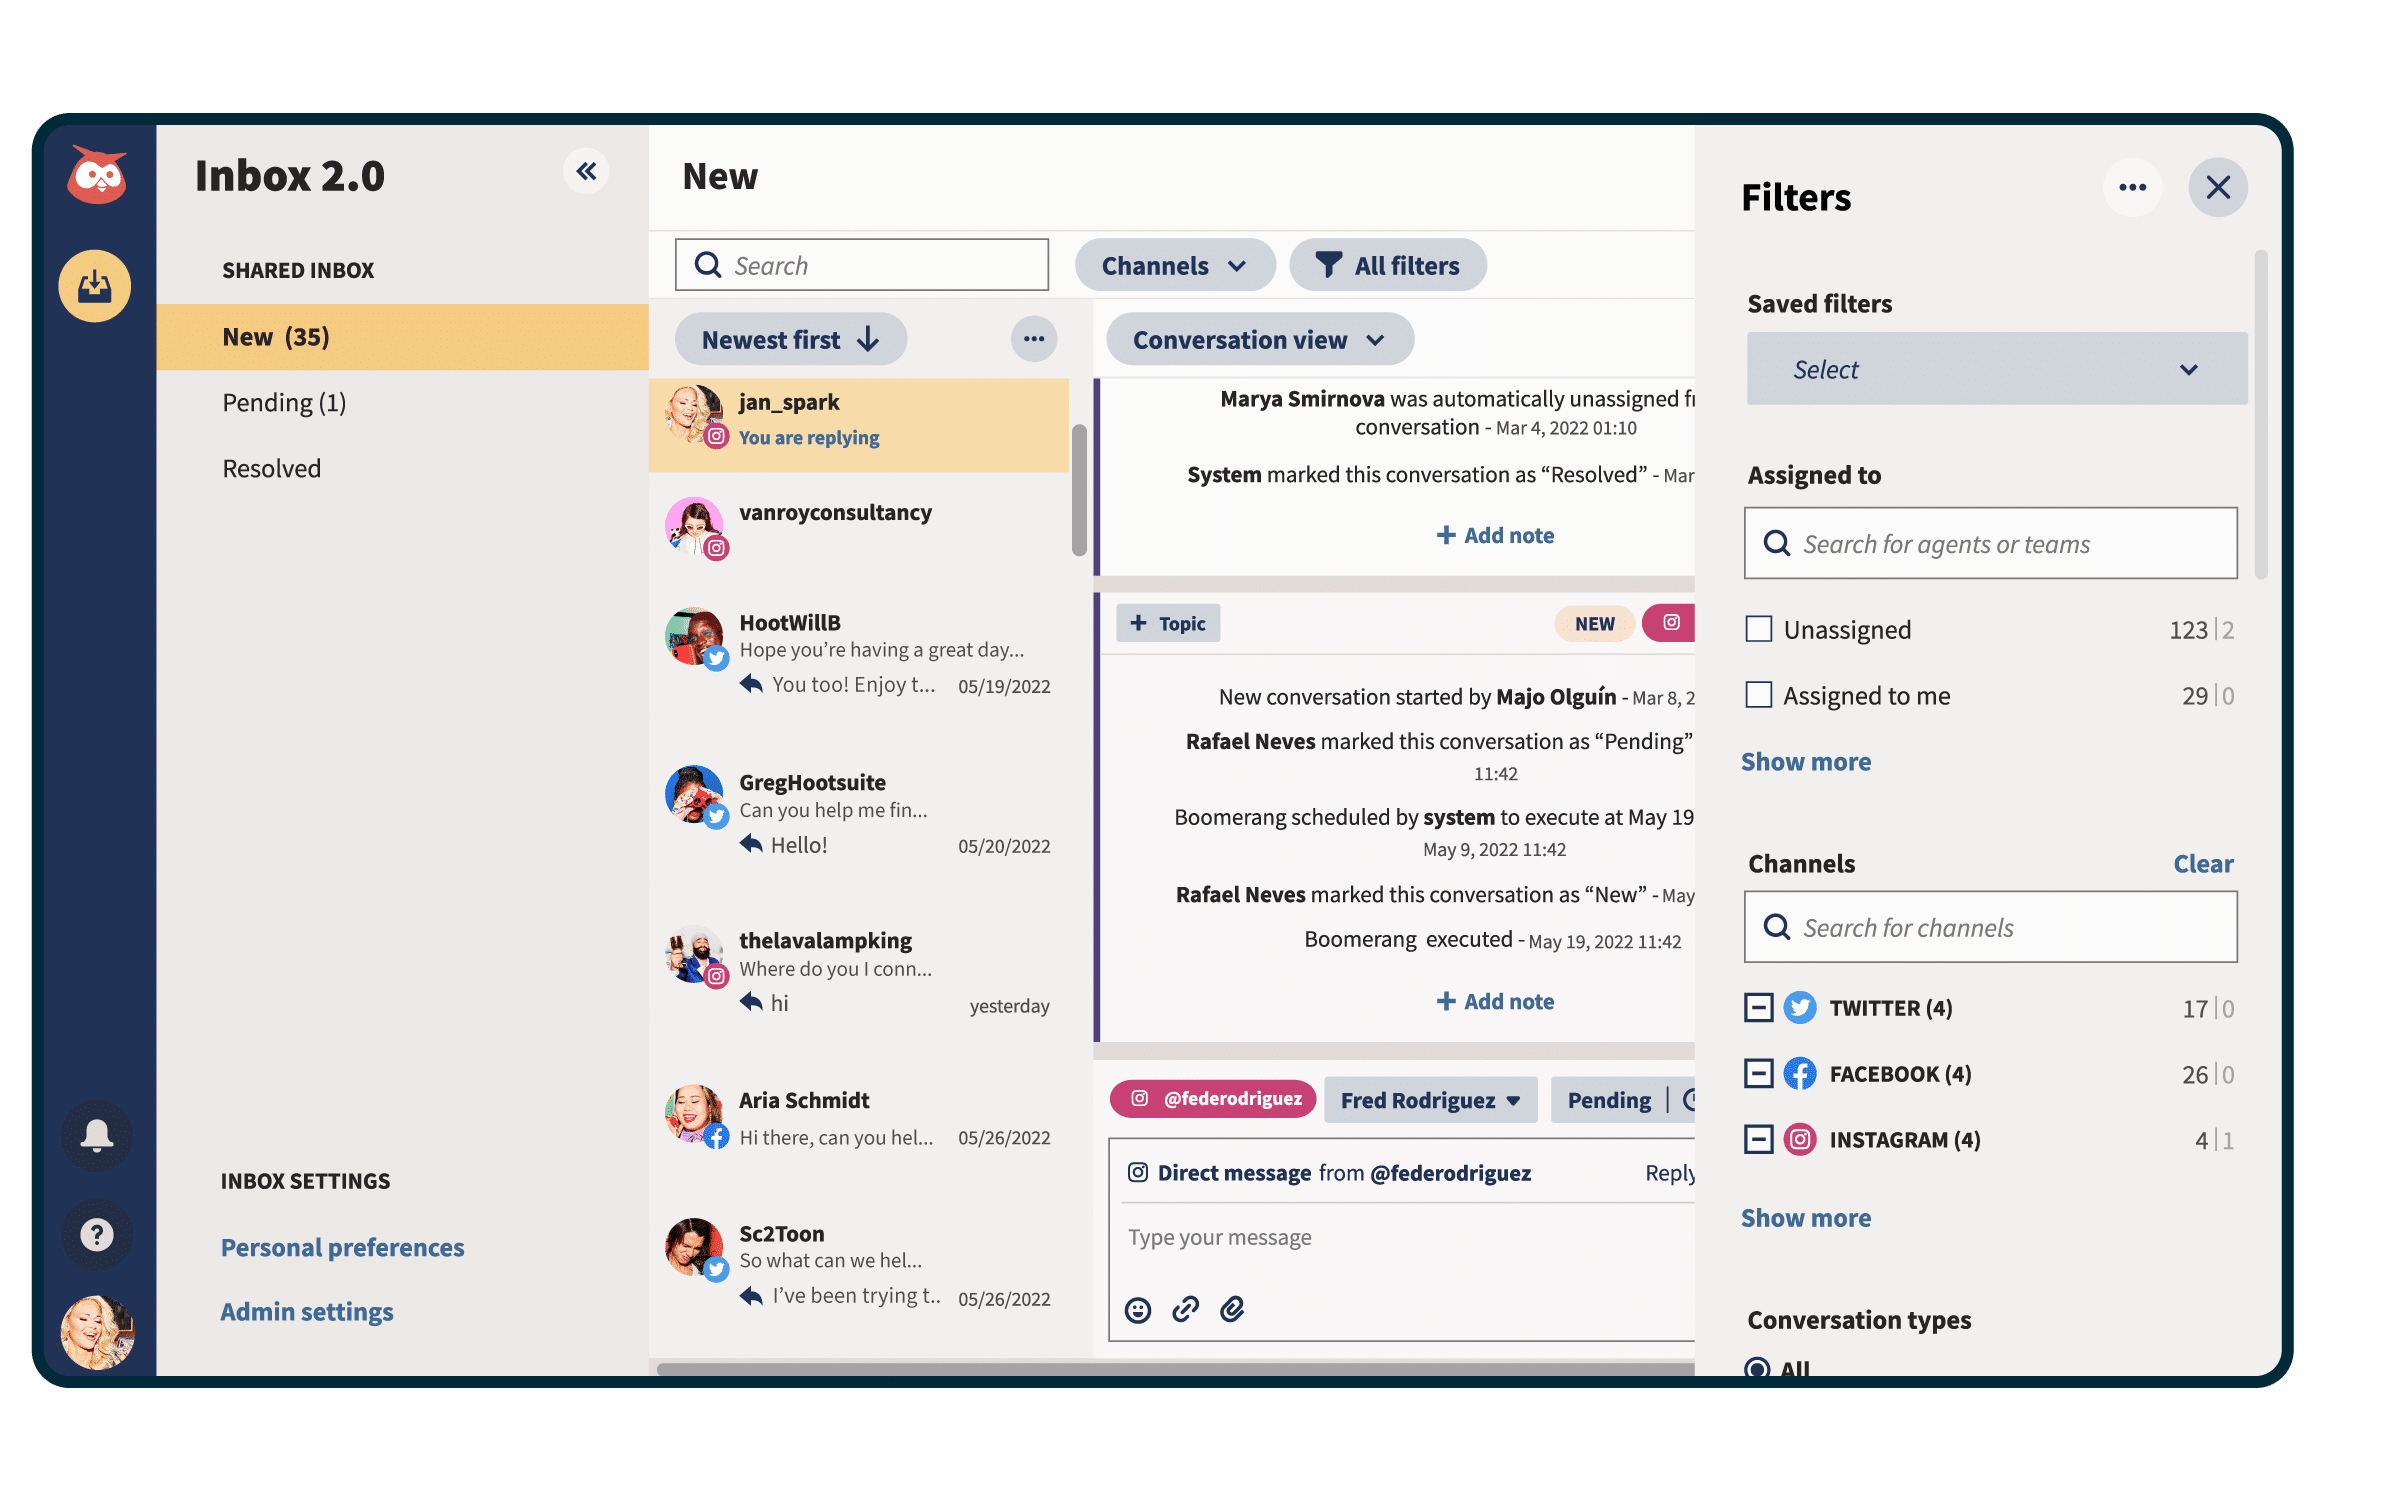The height and width of the screenshot is (1501, 2400).
Task: Expand the Channels dropdown filter
Action: click(x=1172, y=265)
